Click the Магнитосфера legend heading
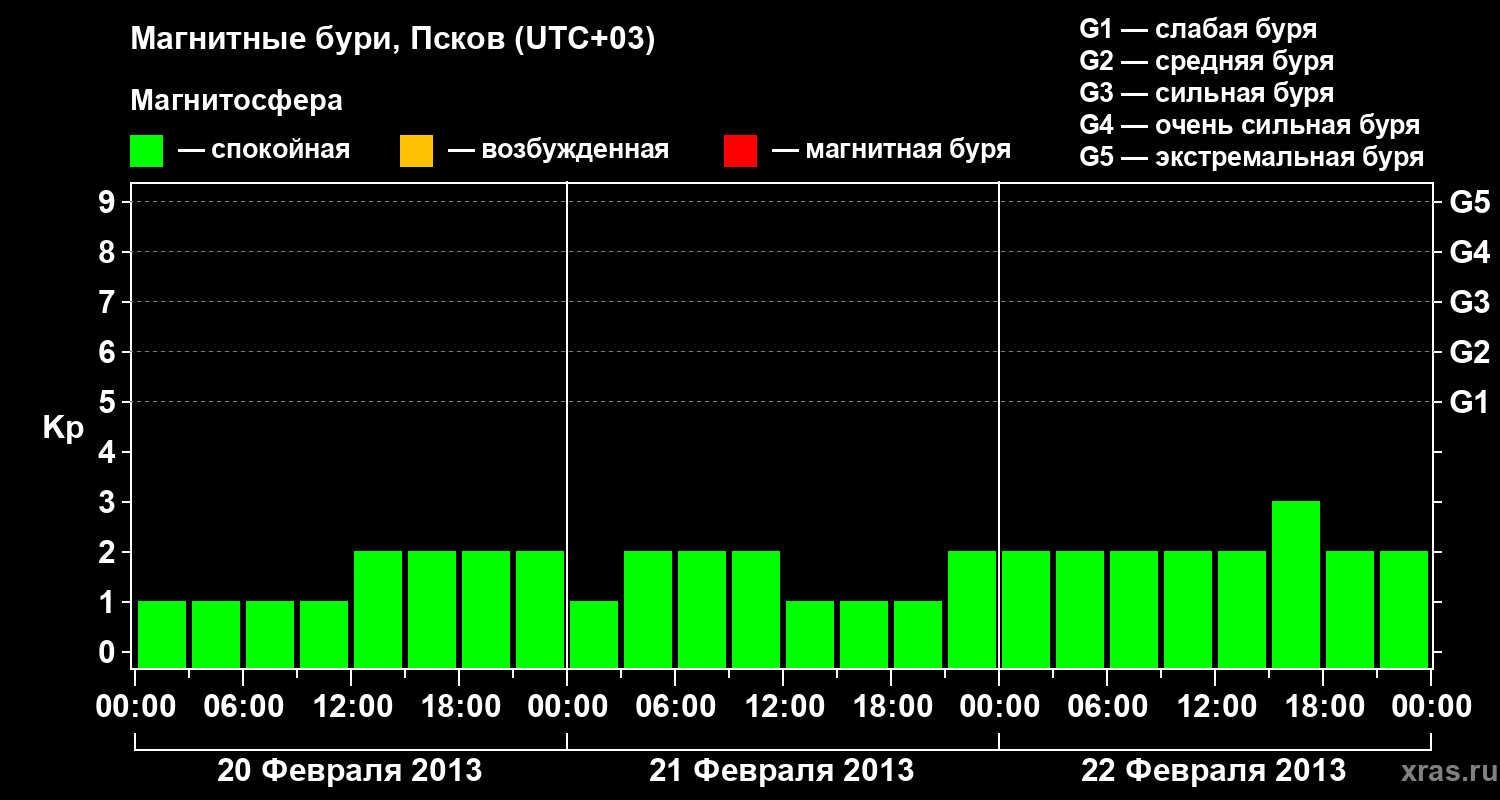The image size is (1500, 800). pos(236,101)
